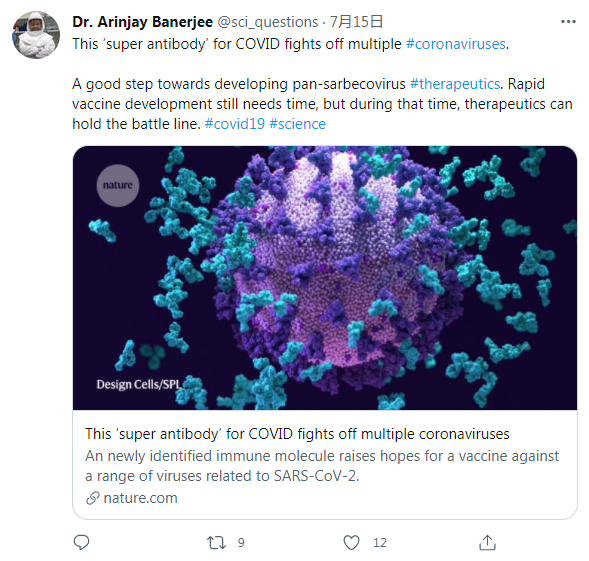Click the like count 12

click(x=379, y=543)
